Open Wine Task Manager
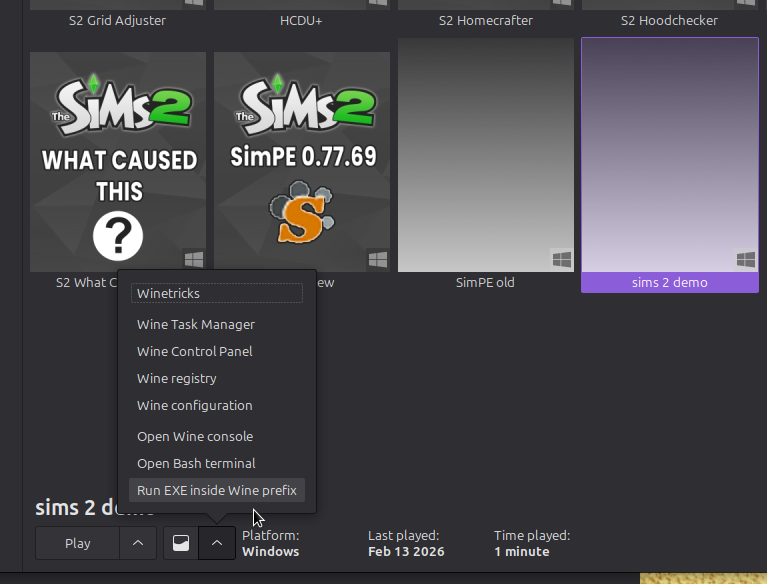767x584 pixels. tap(196, 324)
